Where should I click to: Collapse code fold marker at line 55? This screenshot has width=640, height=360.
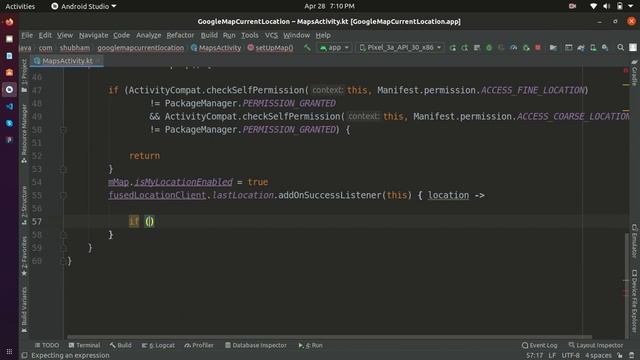[x=63, y=196]
